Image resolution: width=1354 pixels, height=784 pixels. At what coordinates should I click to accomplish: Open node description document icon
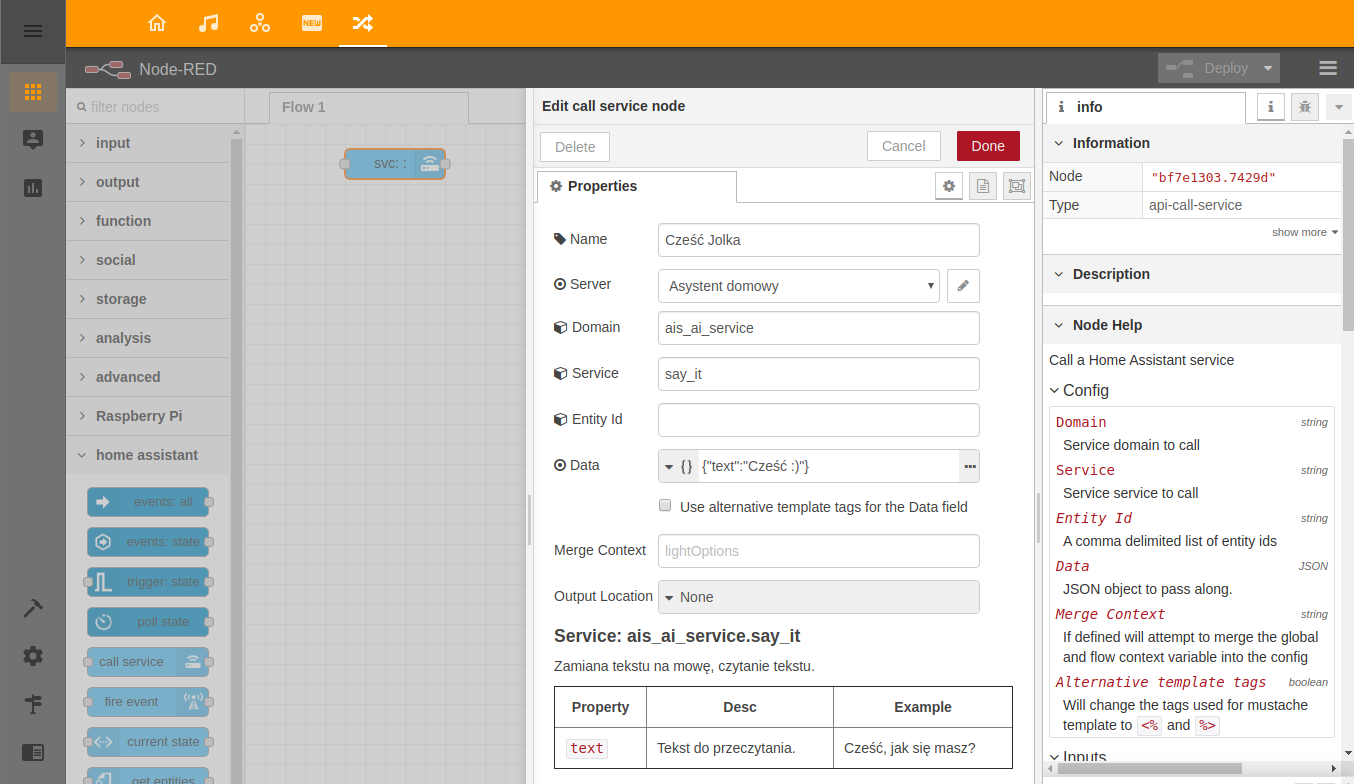pyautogui.click(x=983, y=186)
